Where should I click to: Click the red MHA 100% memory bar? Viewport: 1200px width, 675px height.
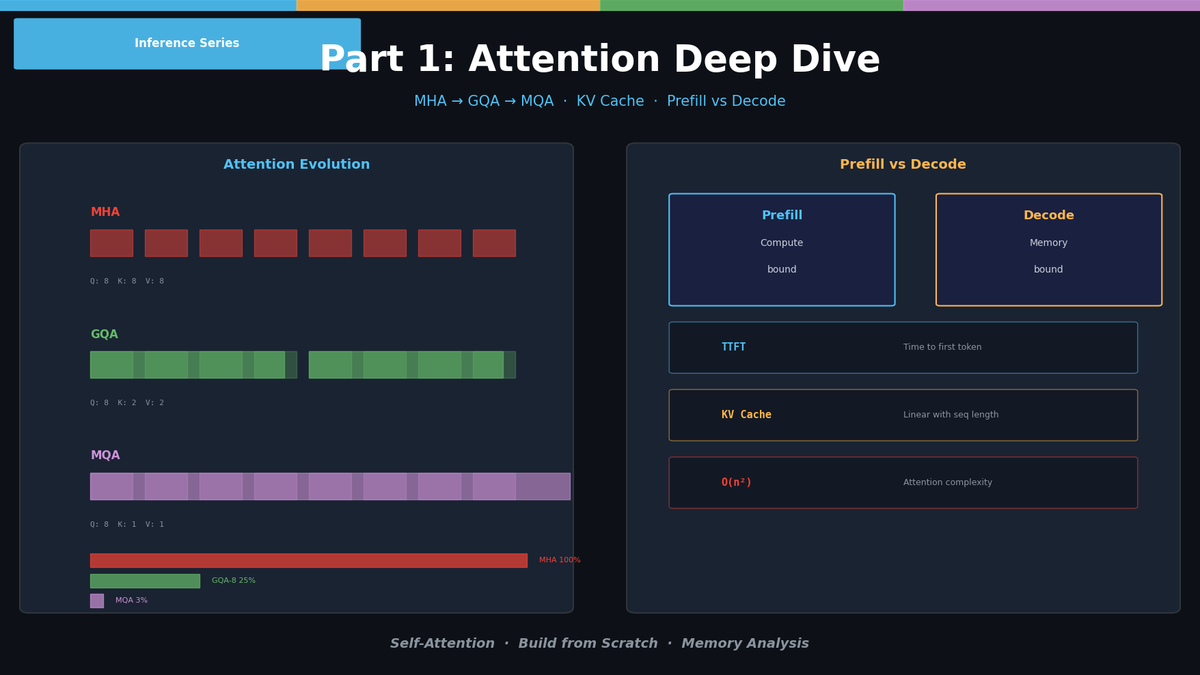pos(309,561)
